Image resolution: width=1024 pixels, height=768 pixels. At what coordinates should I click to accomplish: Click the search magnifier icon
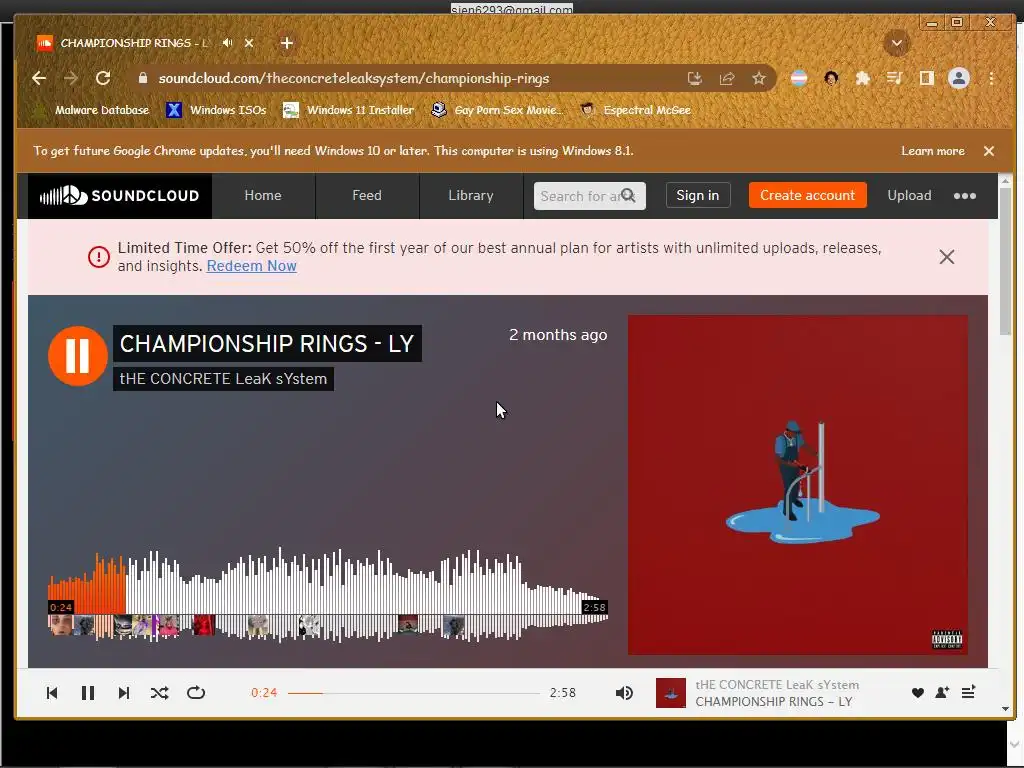(x=628, y=195)
